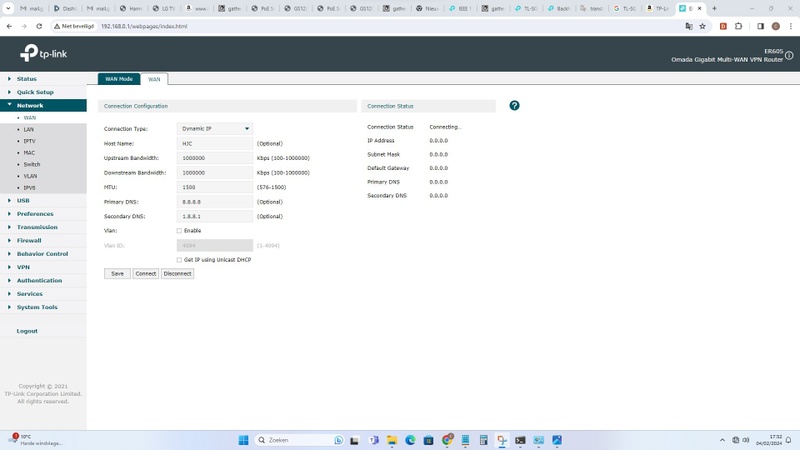Open the weather widget on taskbar
This screenshot has width=800, height=450.
(x=36, y=440)
